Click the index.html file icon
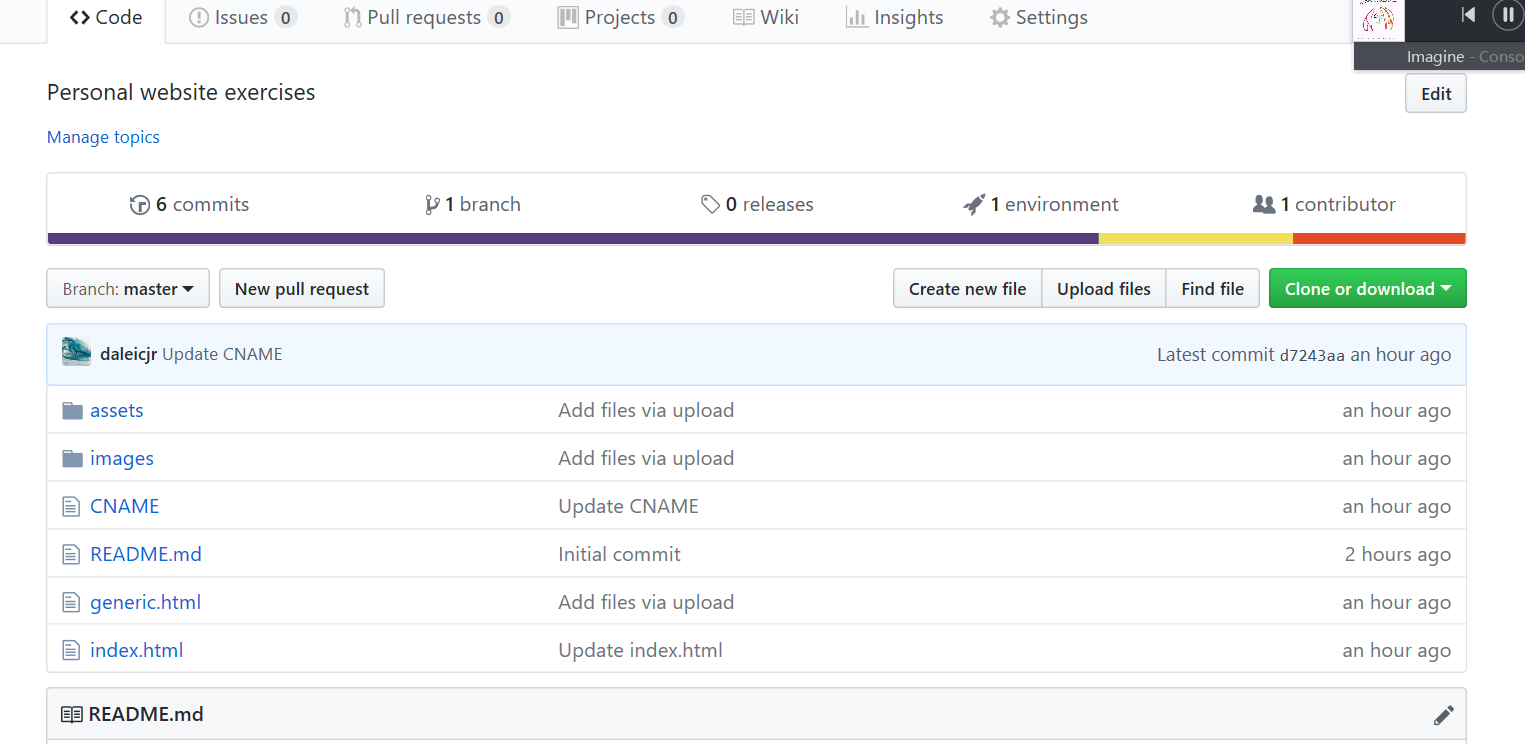The height and width of the screenshot is (744, 1525). tap(71, 651)
